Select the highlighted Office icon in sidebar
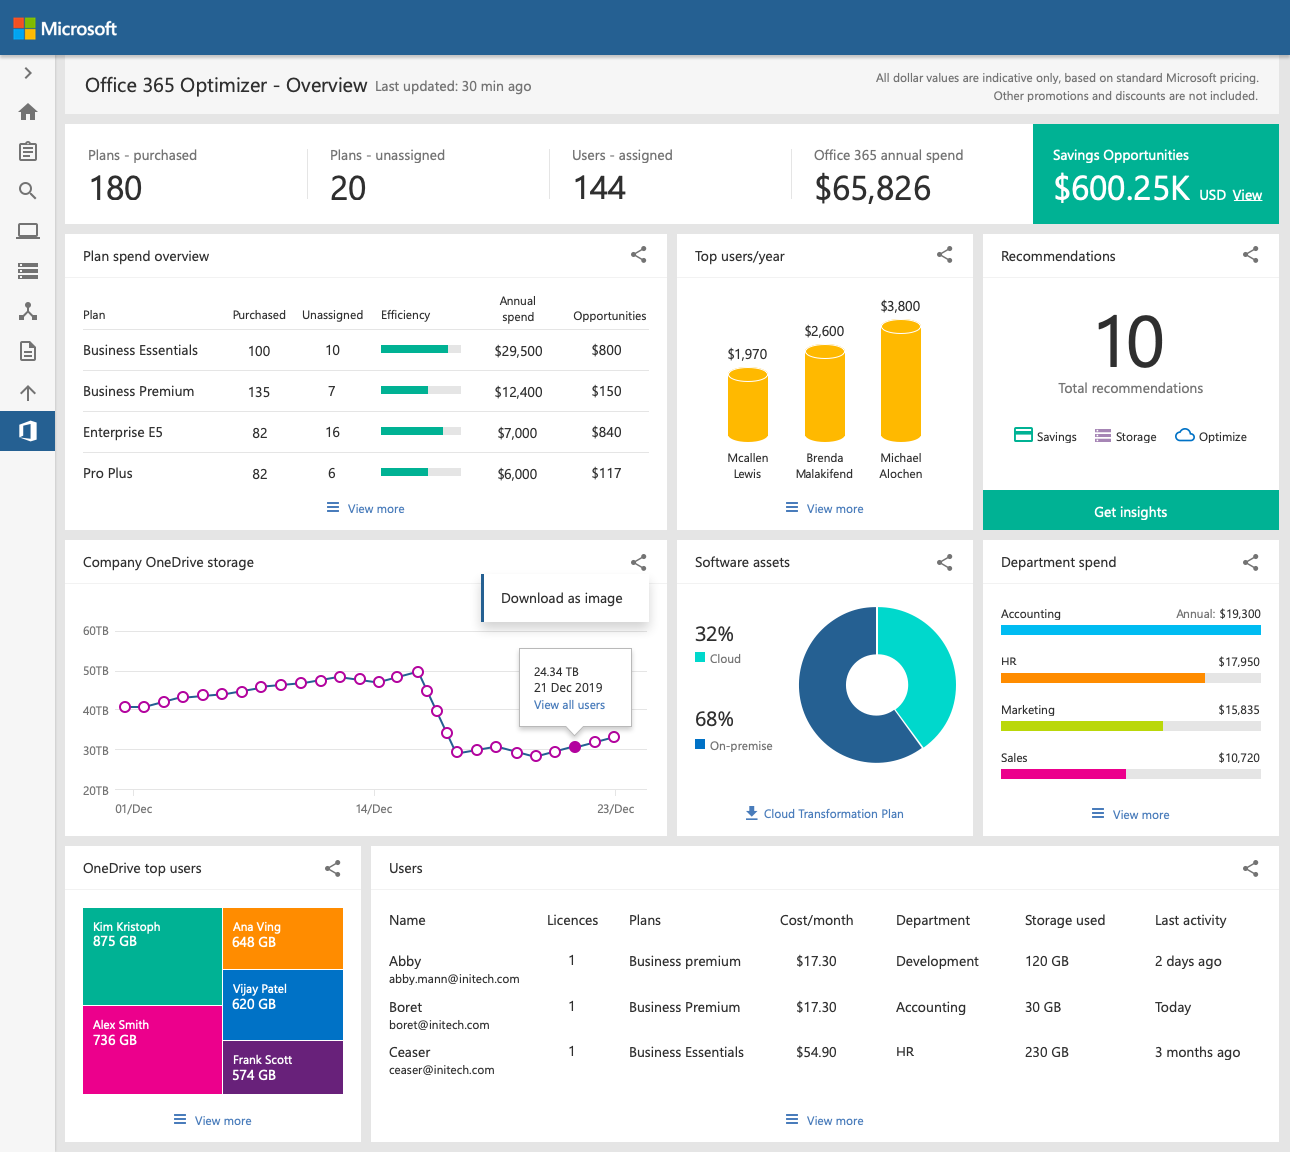The image size is (1290, 1152). pos(28,431)
